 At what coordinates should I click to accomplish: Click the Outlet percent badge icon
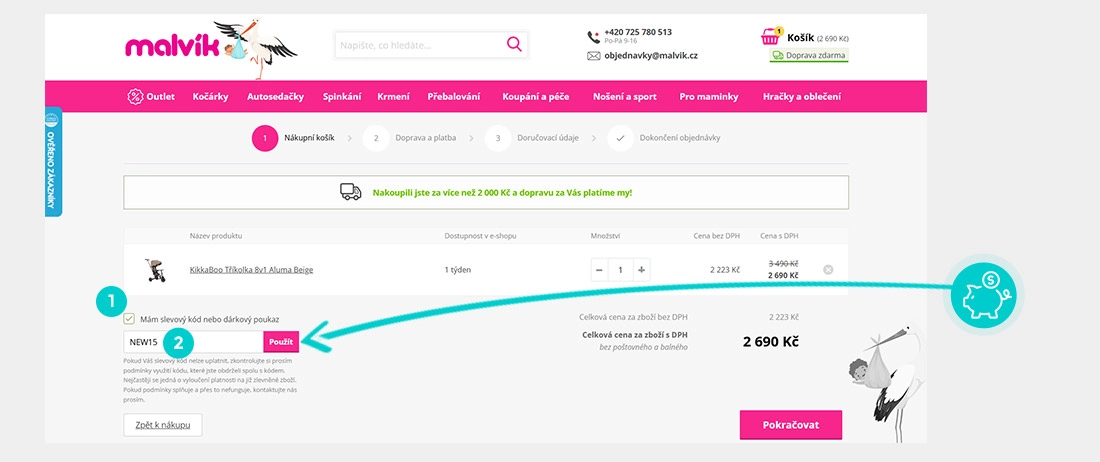tap(135, 97)
